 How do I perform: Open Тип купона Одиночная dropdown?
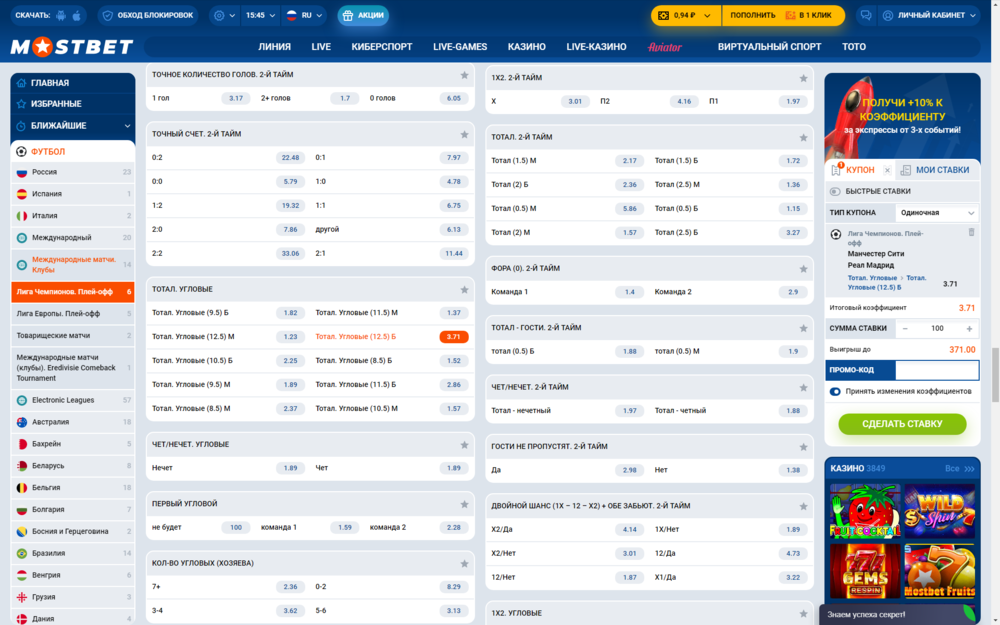coord(936,213)
